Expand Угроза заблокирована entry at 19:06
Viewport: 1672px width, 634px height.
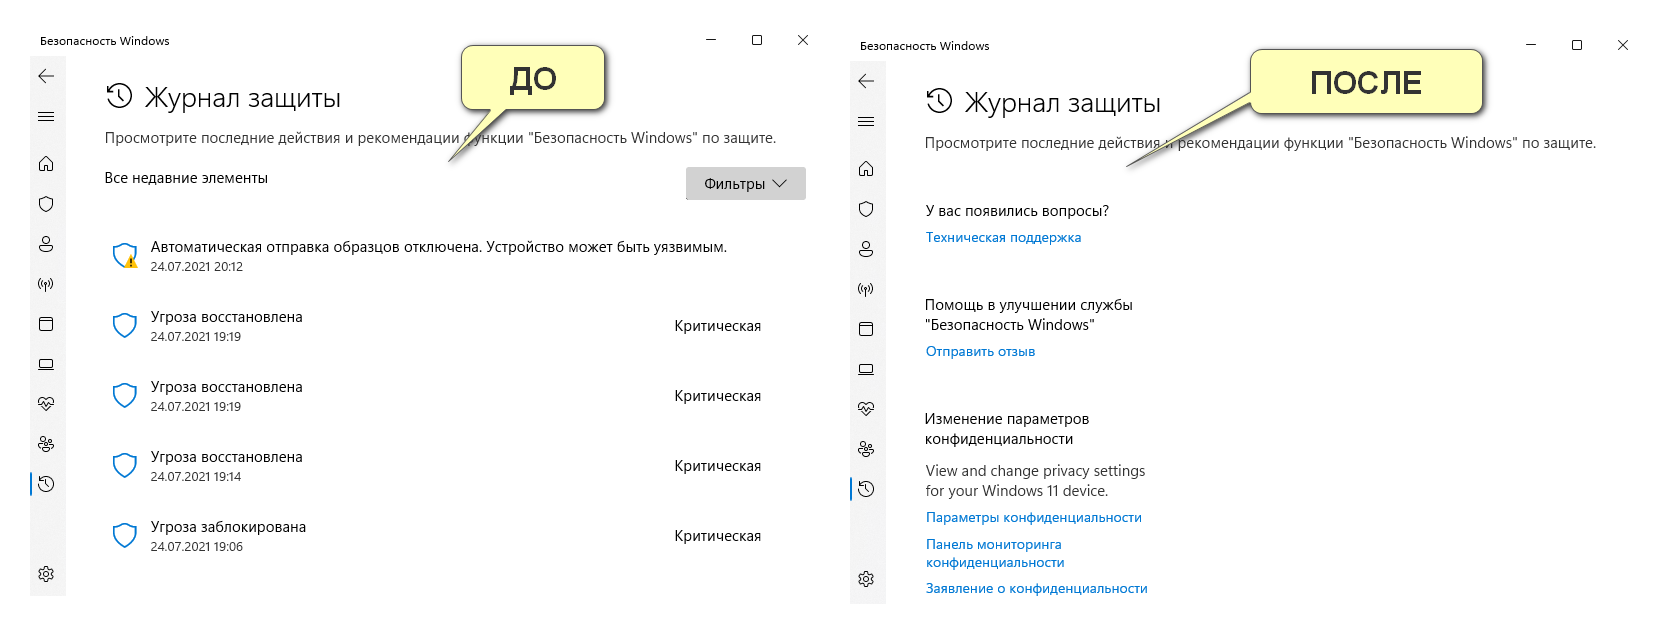[455, 536]
